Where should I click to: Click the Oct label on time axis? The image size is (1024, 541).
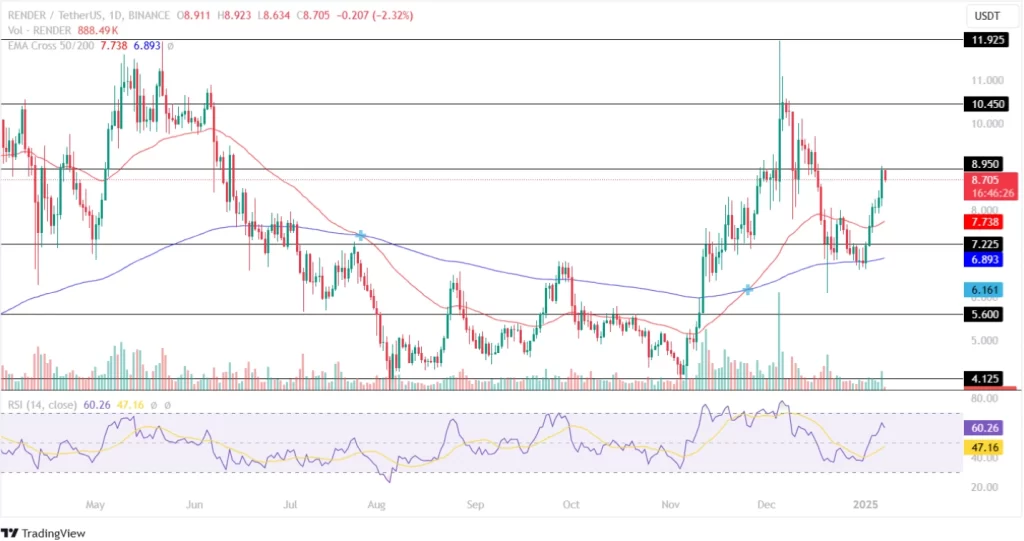click(571, 505)
